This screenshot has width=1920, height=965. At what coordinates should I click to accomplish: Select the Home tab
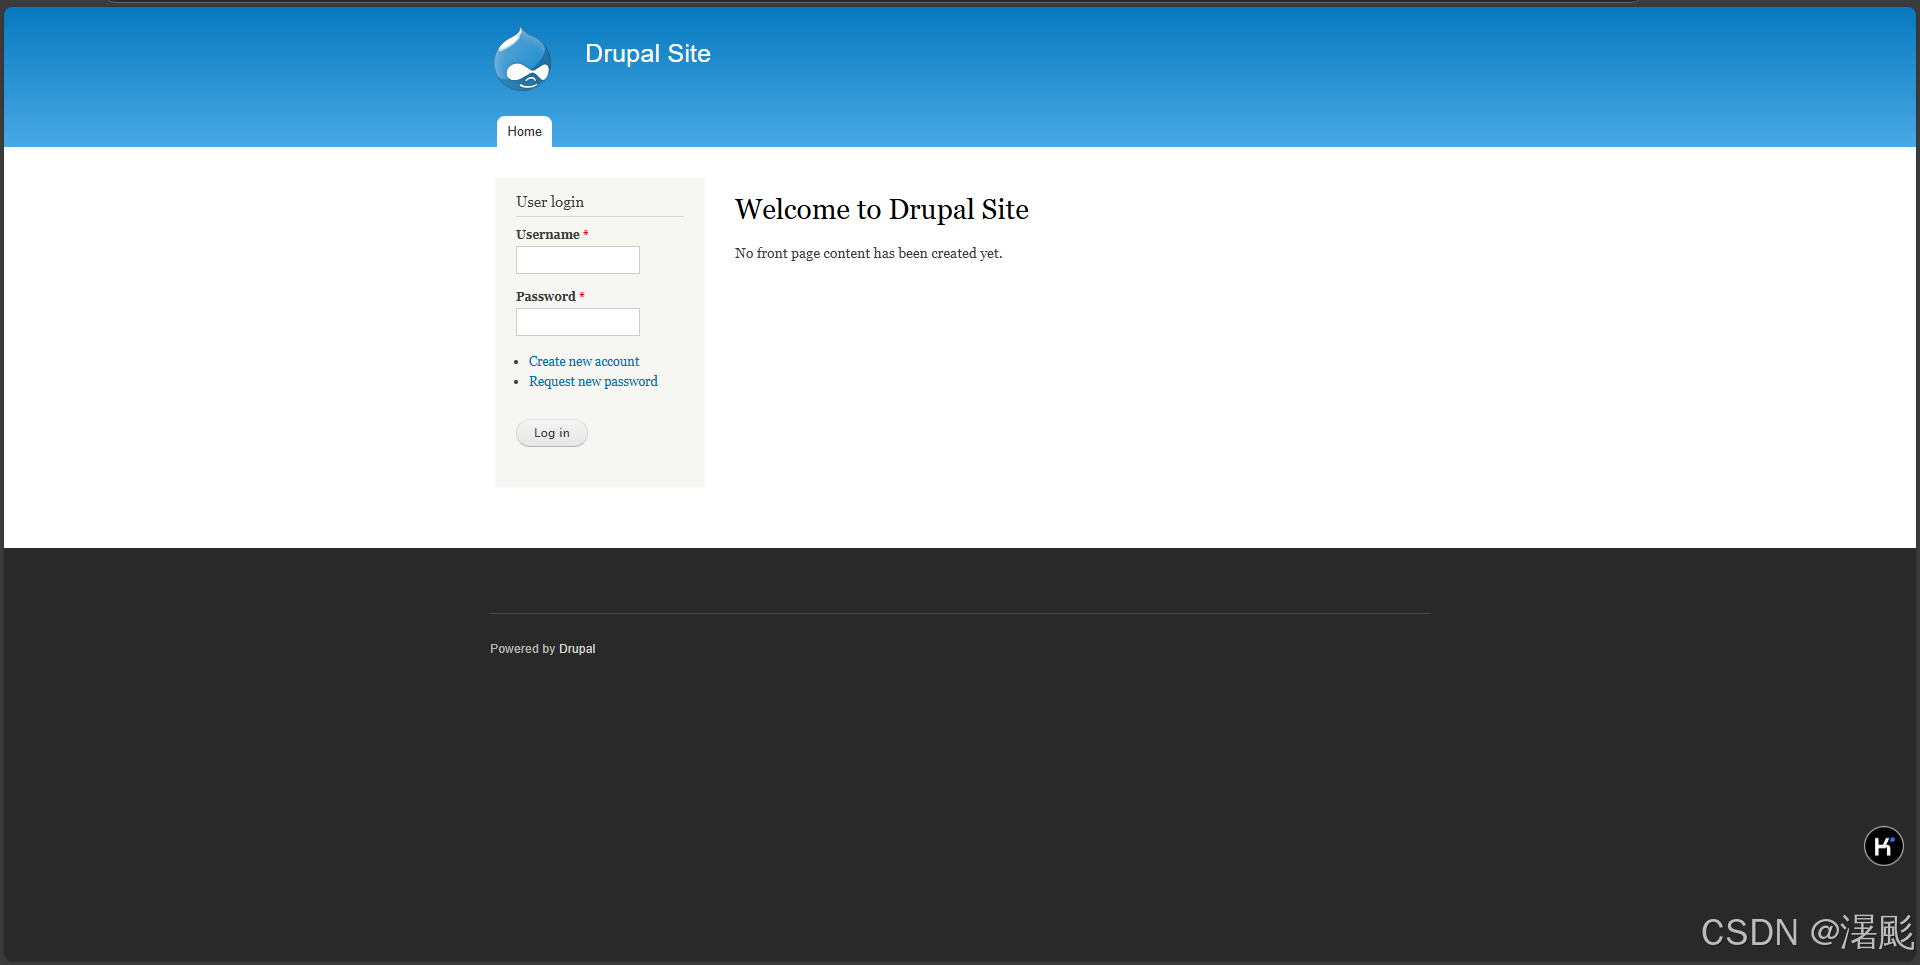524,132
